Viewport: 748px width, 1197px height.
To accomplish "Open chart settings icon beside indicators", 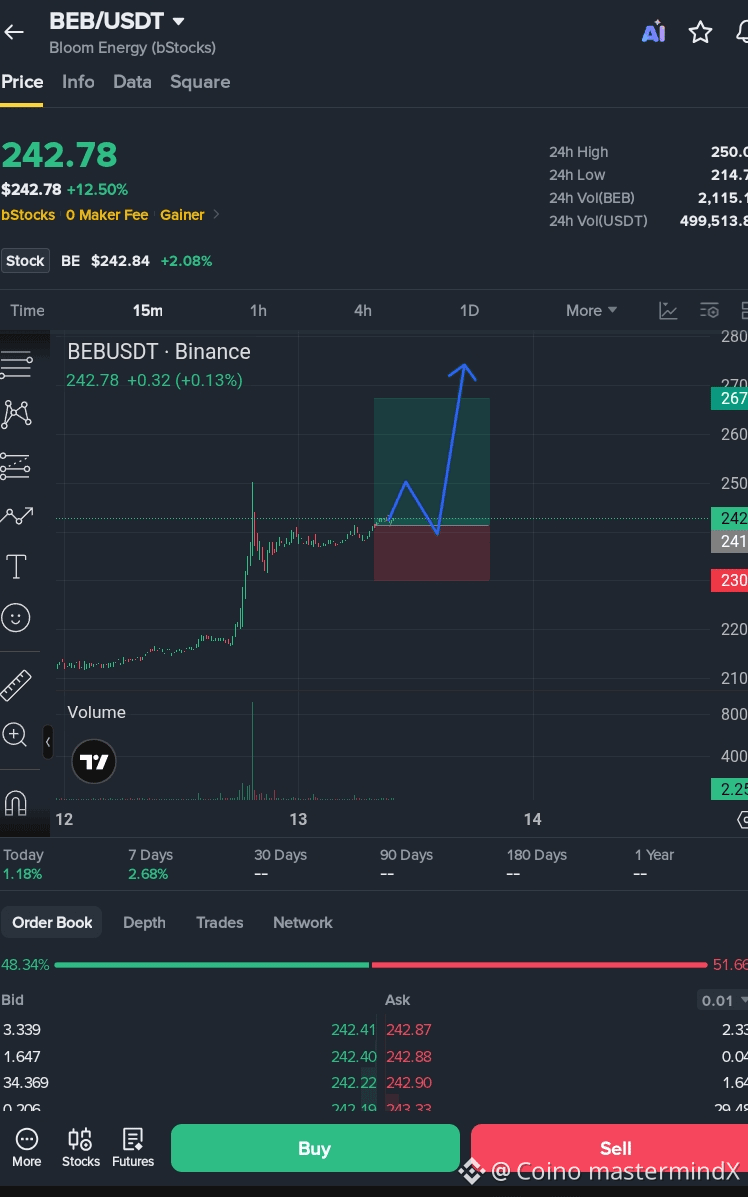I will pos(709,310).
